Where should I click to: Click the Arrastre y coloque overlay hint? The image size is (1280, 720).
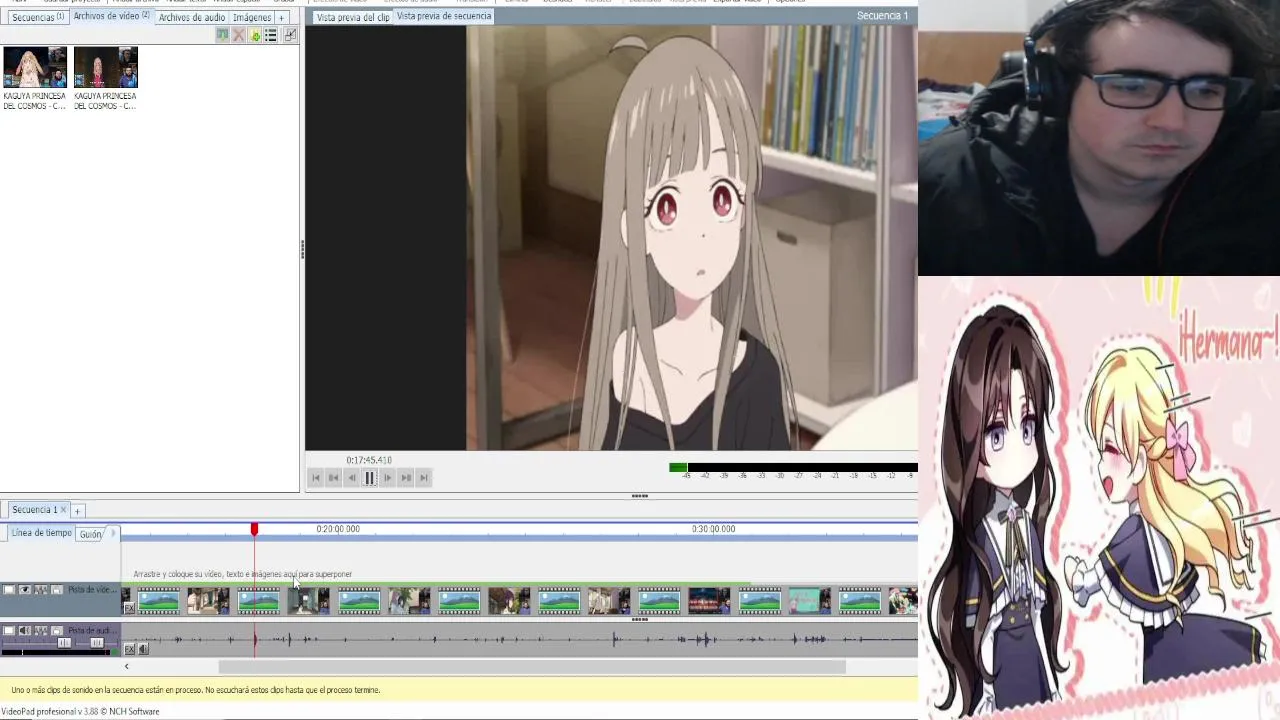[242, 575]
